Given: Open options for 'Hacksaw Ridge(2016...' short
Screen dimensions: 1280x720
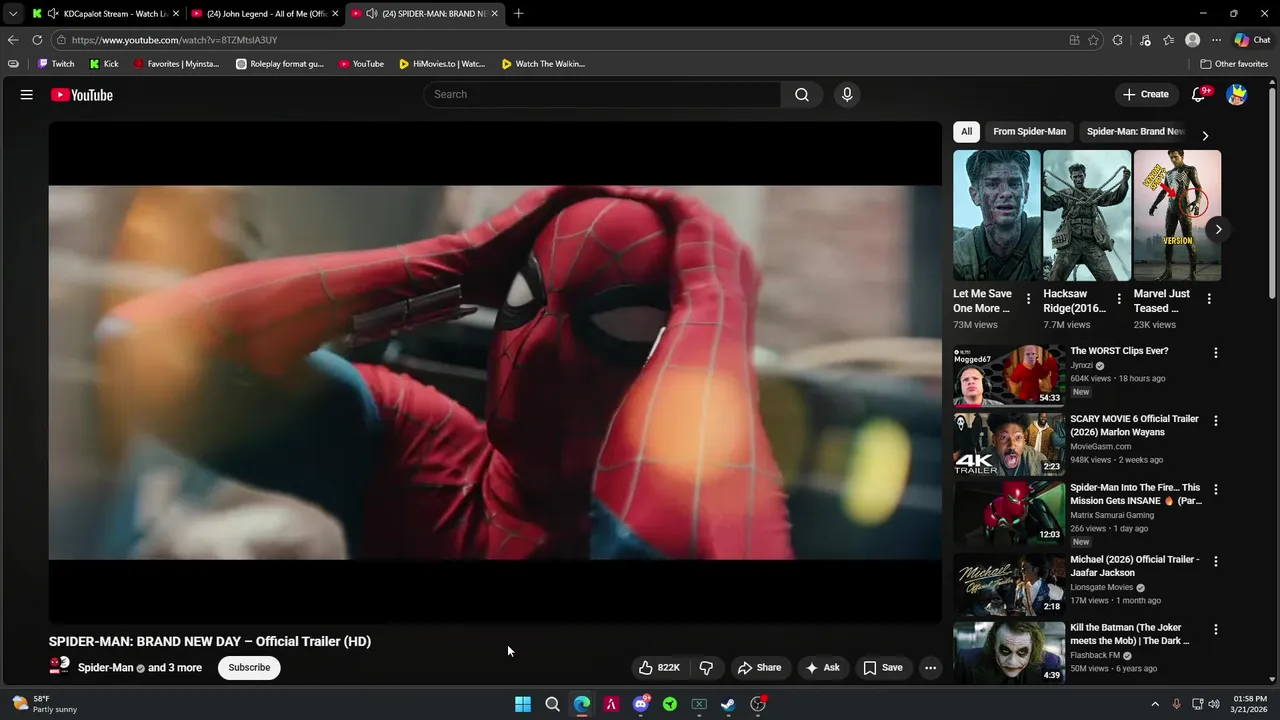Looking at the screenshot, I should click(1118, 299).
